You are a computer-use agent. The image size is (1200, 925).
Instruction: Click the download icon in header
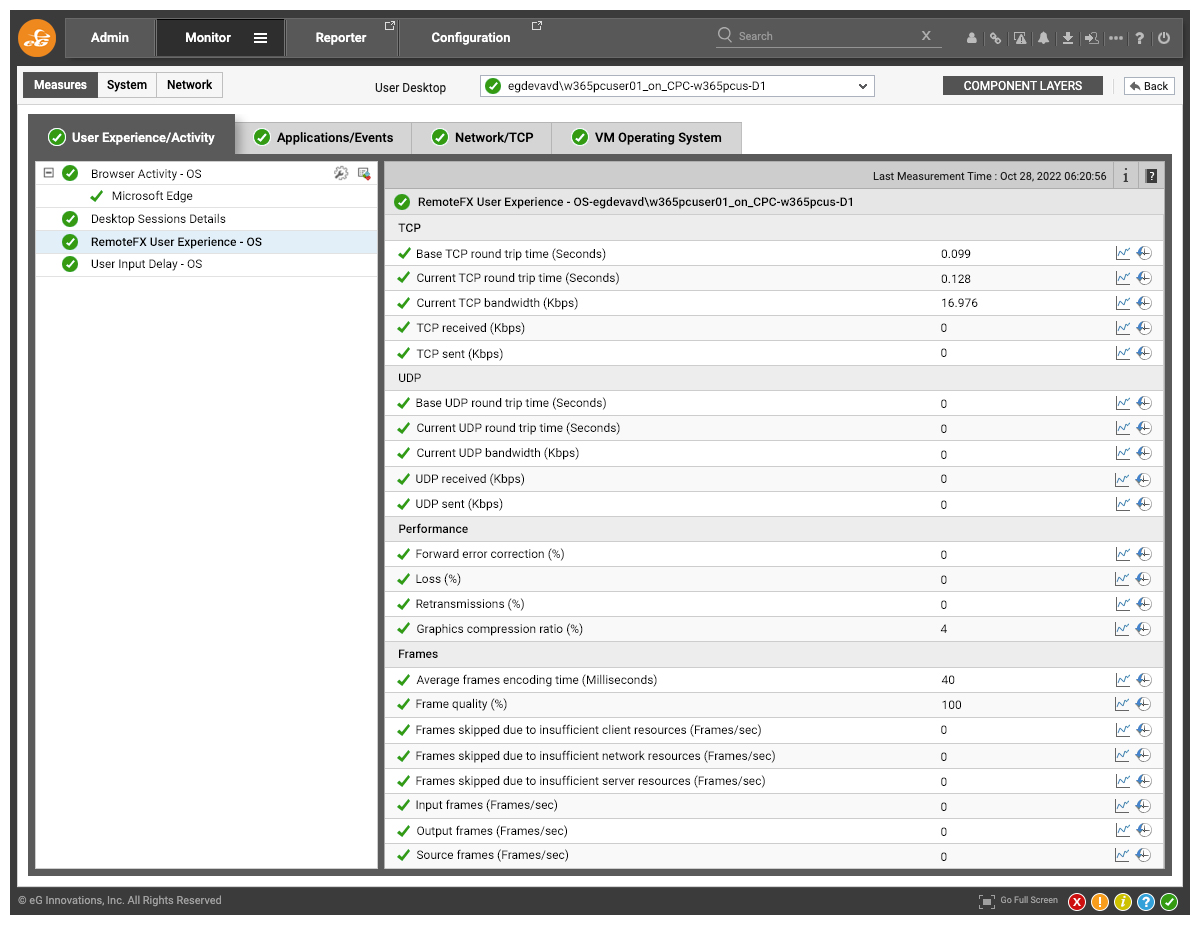coord(1068,38)
